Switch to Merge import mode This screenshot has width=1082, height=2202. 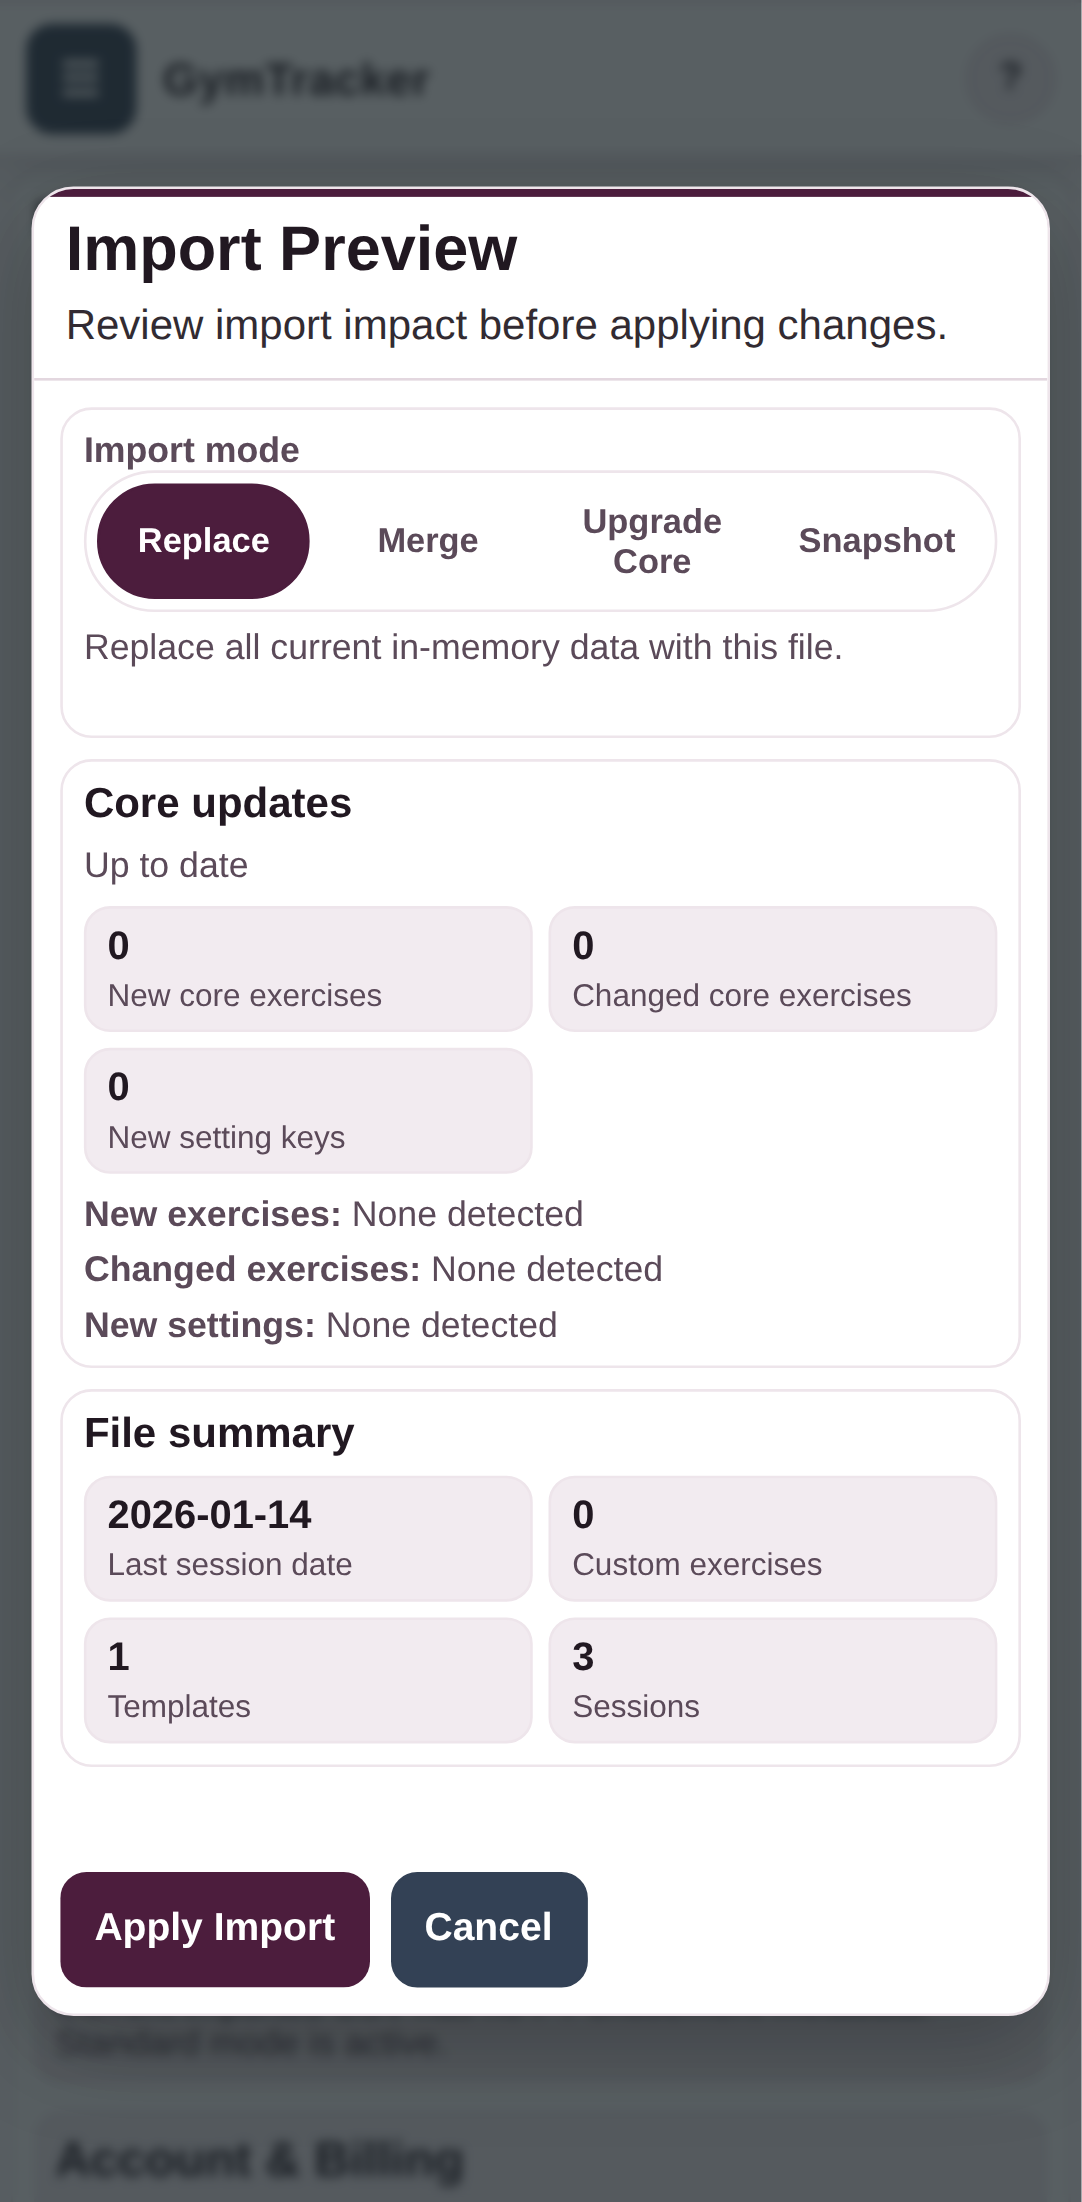pos(426,540)
